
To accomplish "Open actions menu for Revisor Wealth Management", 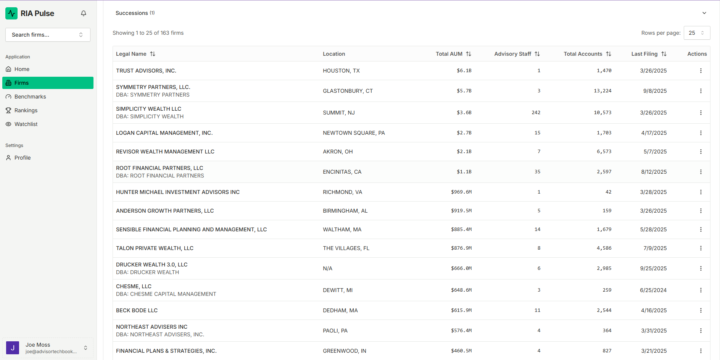I will click(x=701, y=152).
